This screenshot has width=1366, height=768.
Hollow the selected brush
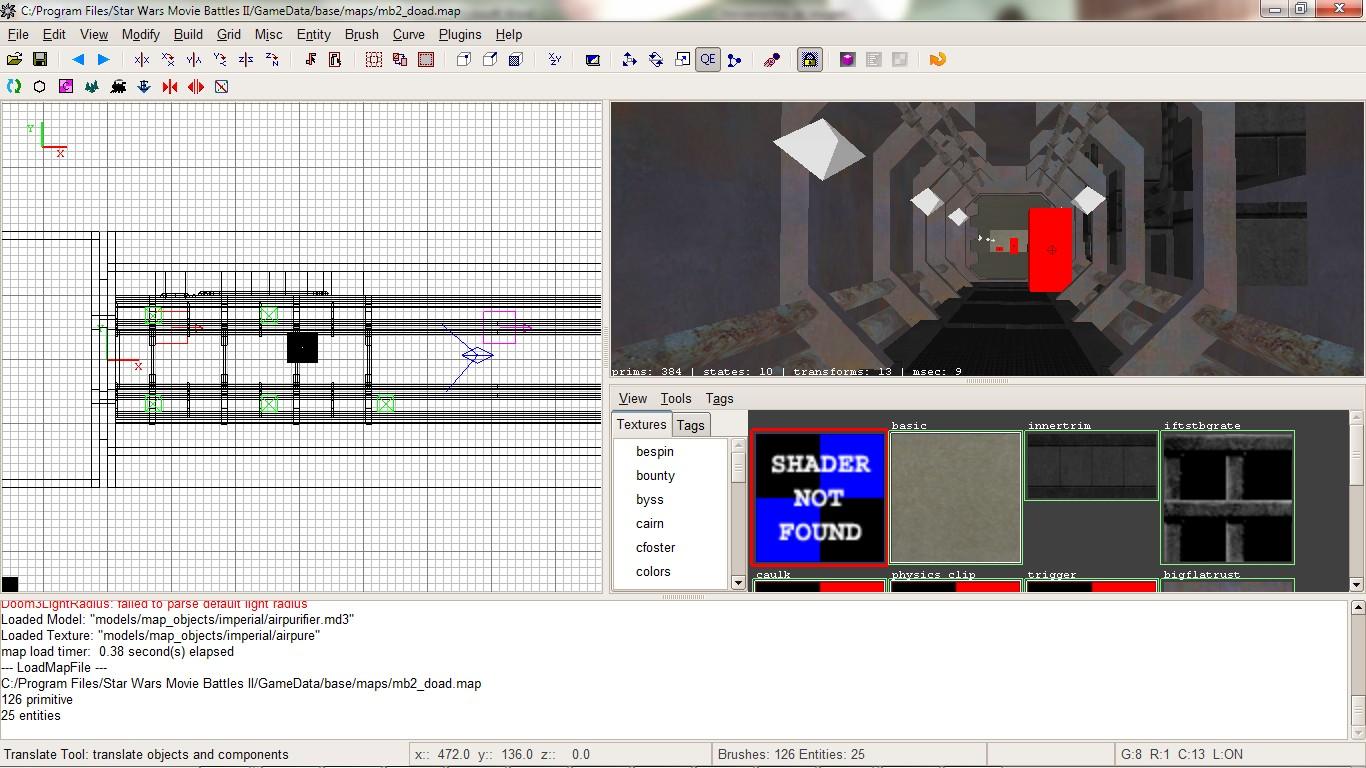coord(426,60)
